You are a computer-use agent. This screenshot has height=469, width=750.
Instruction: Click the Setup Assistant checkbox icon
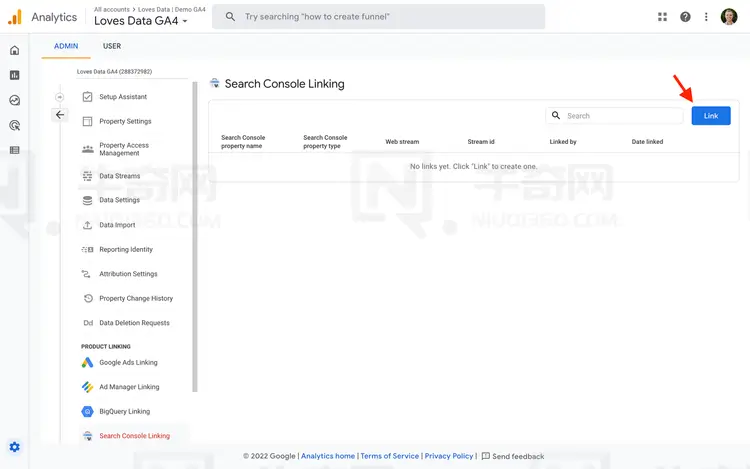coord(88,97)
